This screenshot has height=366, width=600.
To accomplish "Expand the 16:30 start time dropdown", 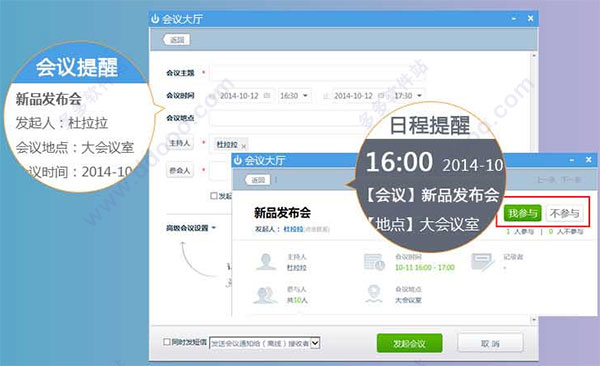I will (x=305, y=95).
